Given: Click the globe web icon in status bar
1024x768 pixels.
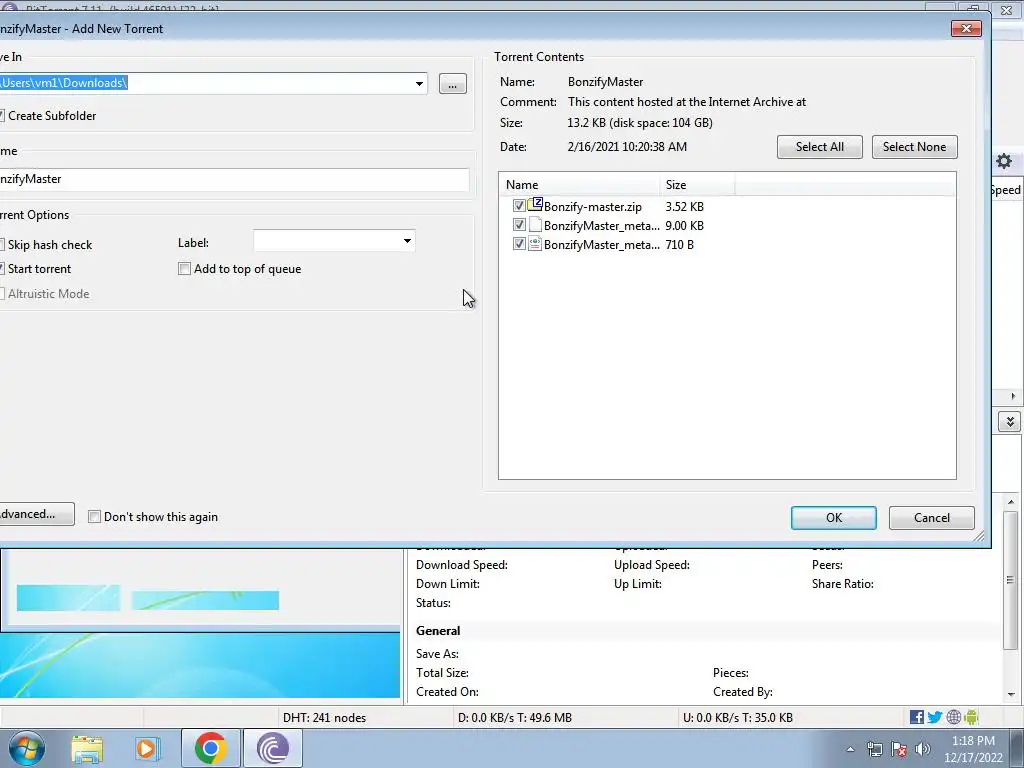Looking at the screenshot, I should [953, 717].
